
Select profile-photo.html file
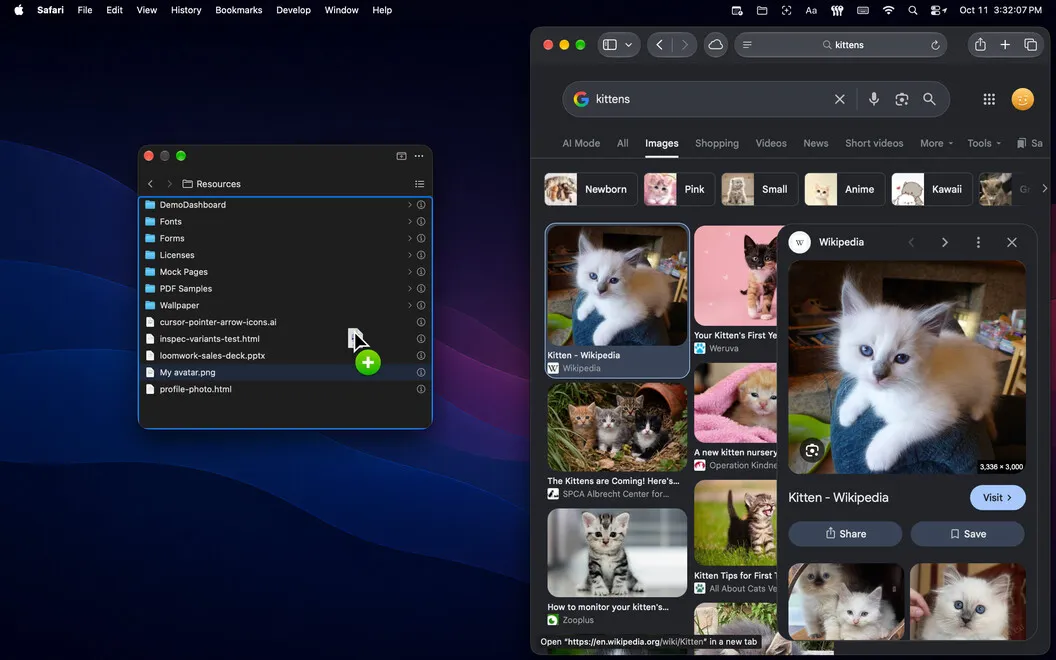click(x=286, y=389)
